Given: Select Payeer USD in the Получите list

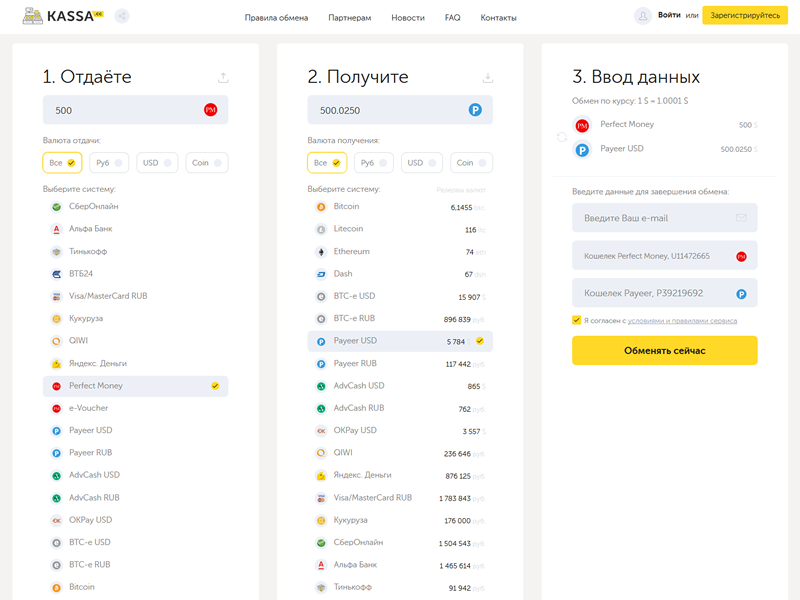Looking at the screenshot, I should [x=400, y=341].
